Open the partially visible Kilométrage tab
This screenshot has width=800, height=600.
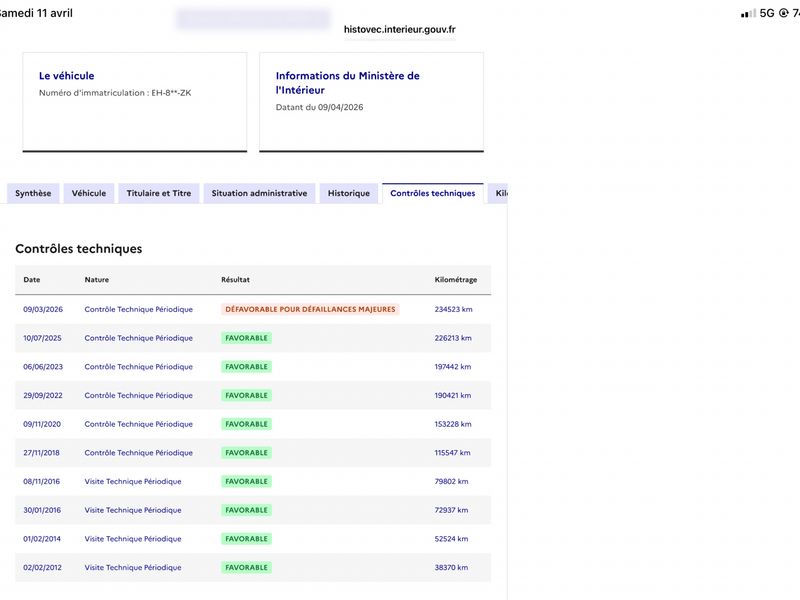(x=498, y=193)
